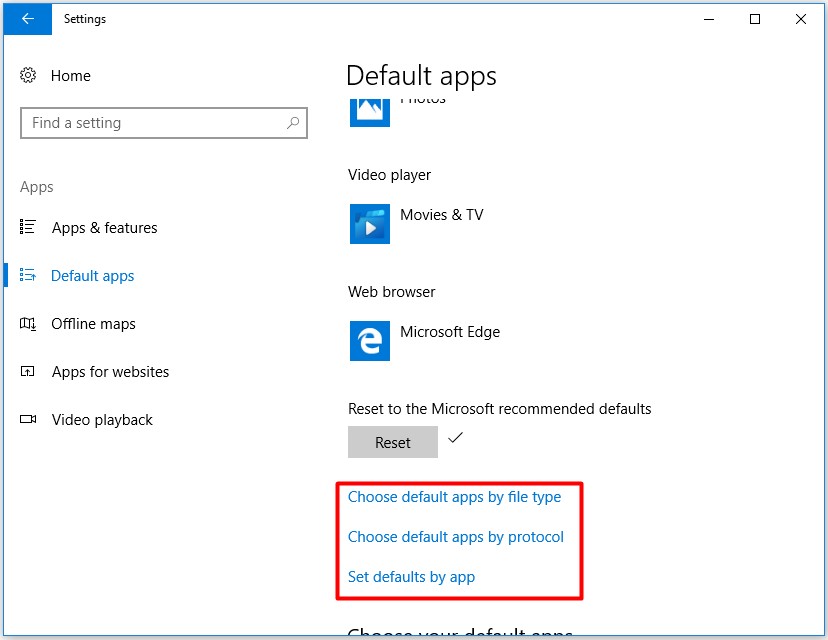Maximize the Settings window
This screenshot has height=640, width=828.
pos(755,20)
